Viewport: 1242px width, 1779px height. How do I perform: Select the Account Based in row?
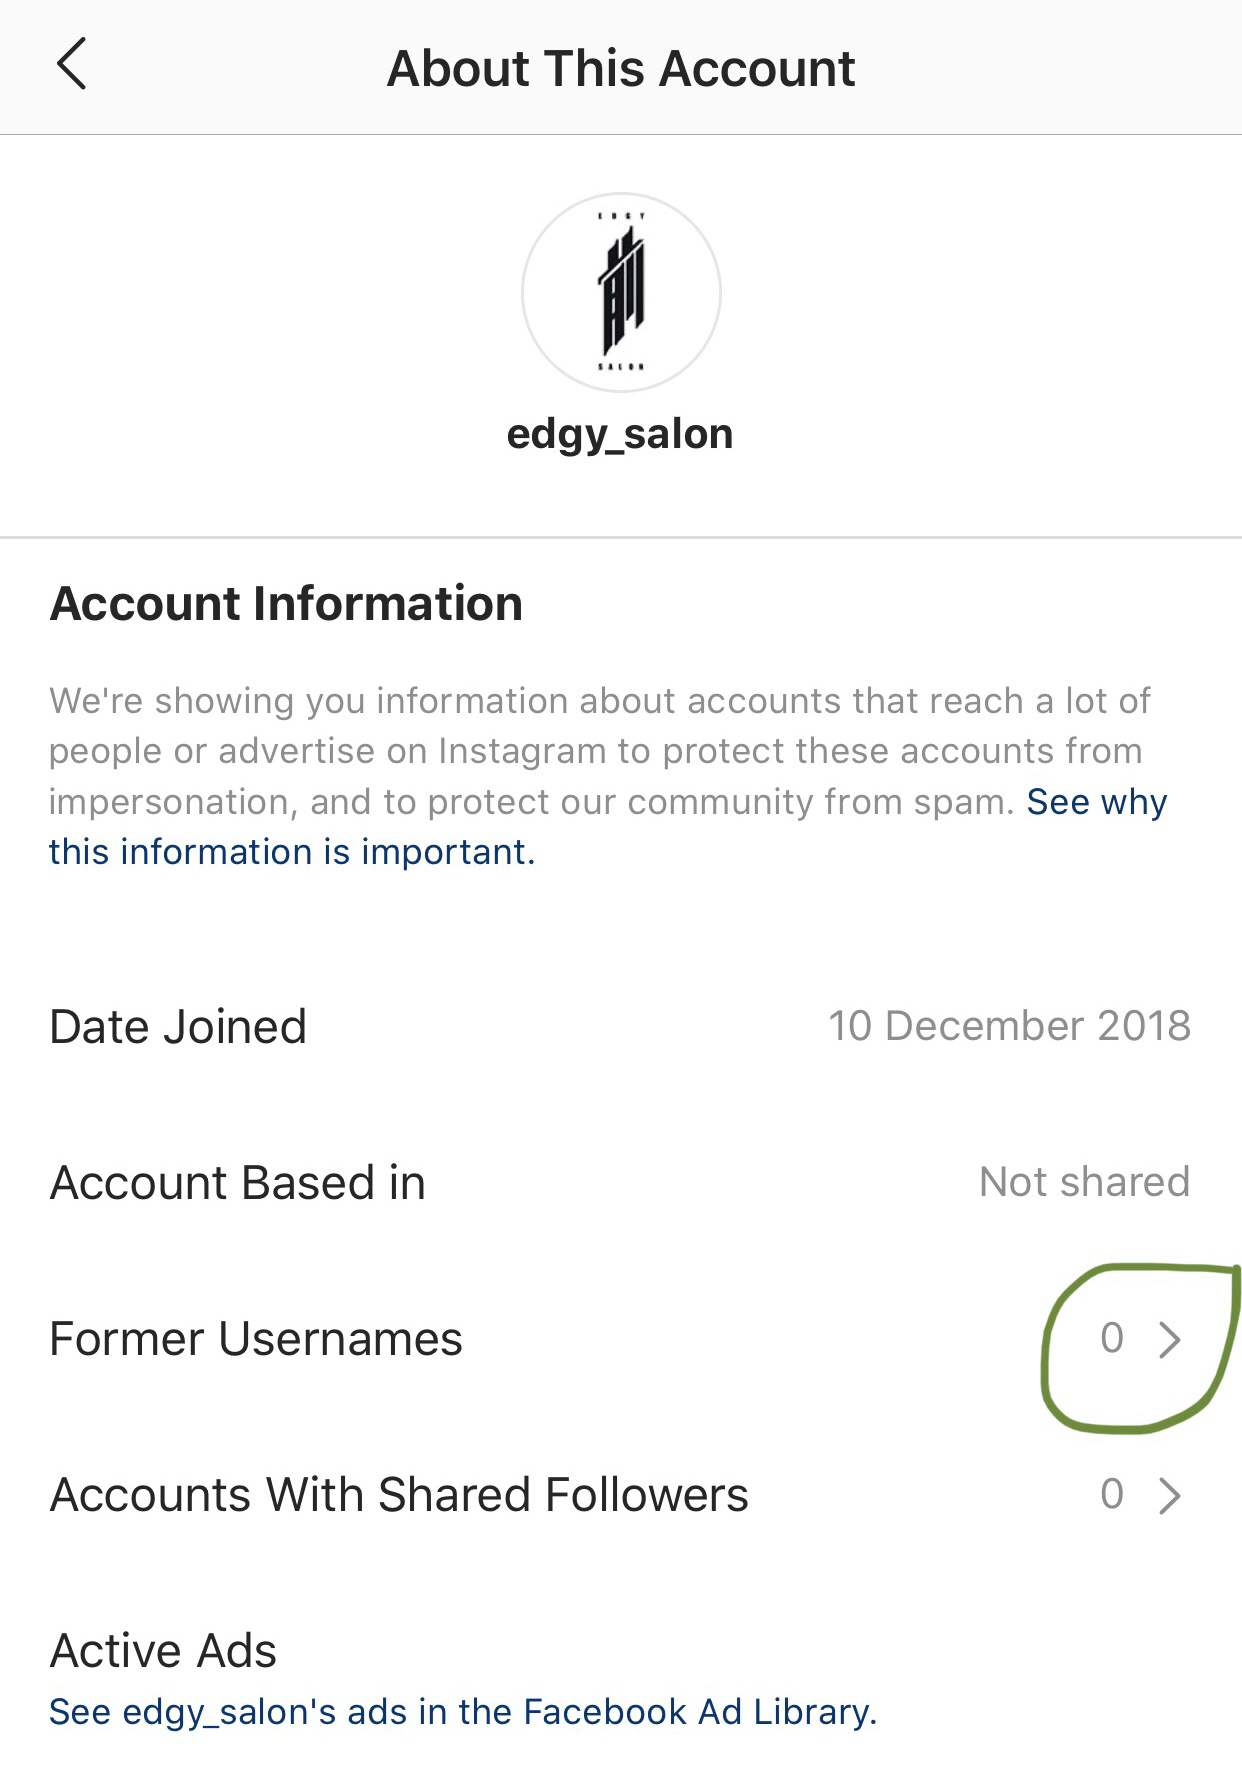point(621,1183)
